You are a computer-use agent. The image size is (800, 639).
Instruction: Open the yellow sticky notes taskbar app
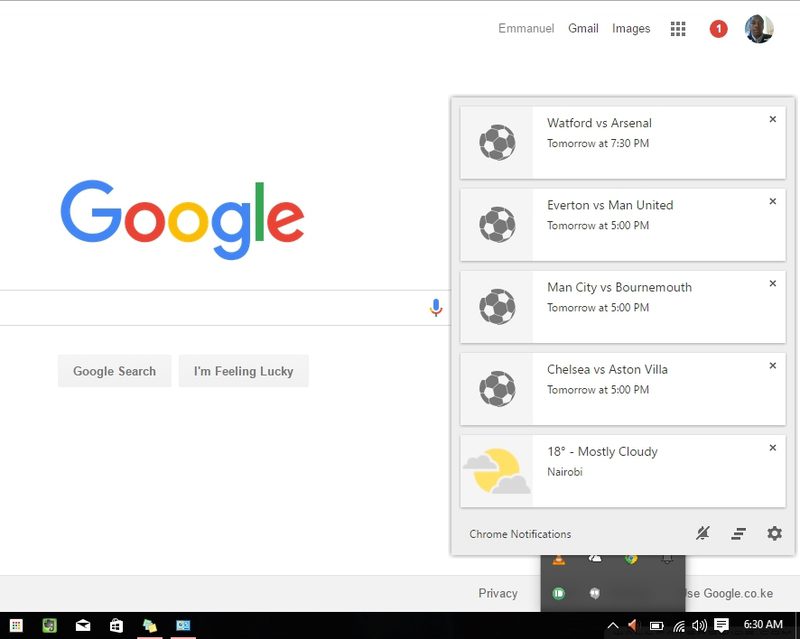[149, 626]
